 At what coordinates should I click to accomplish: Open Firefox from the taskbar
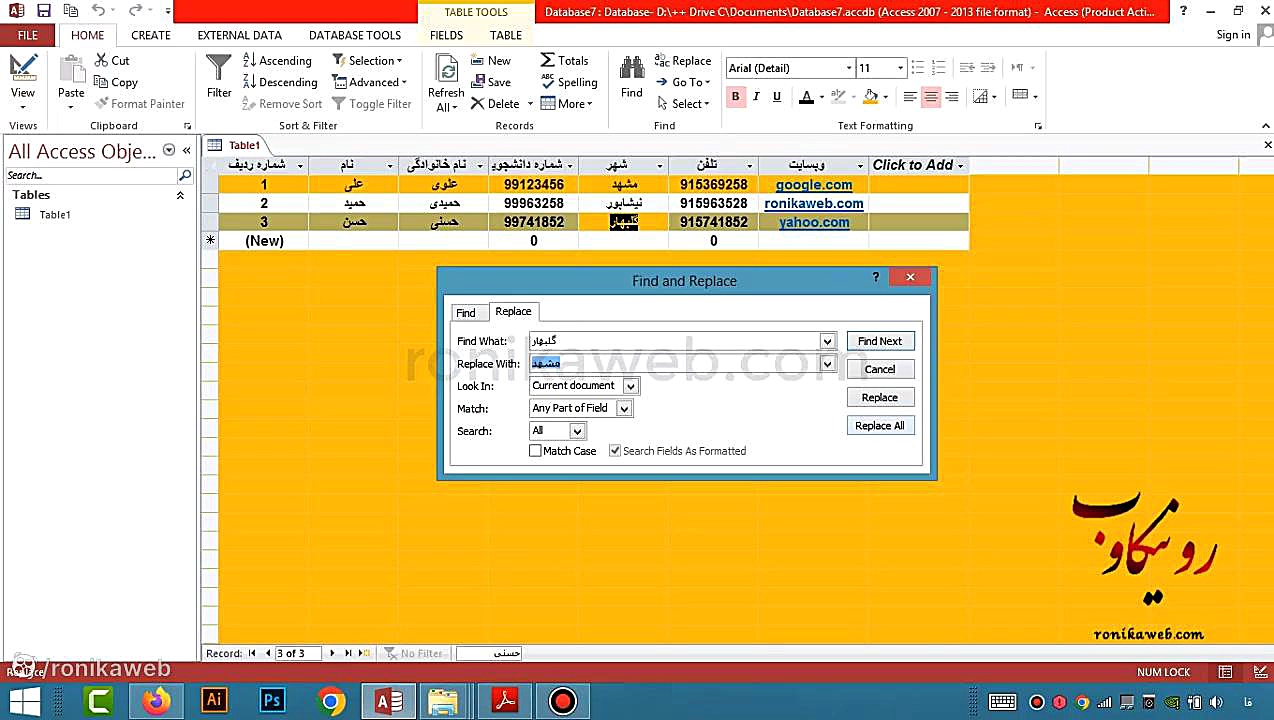pyautogui.click(x=156, y=701)
